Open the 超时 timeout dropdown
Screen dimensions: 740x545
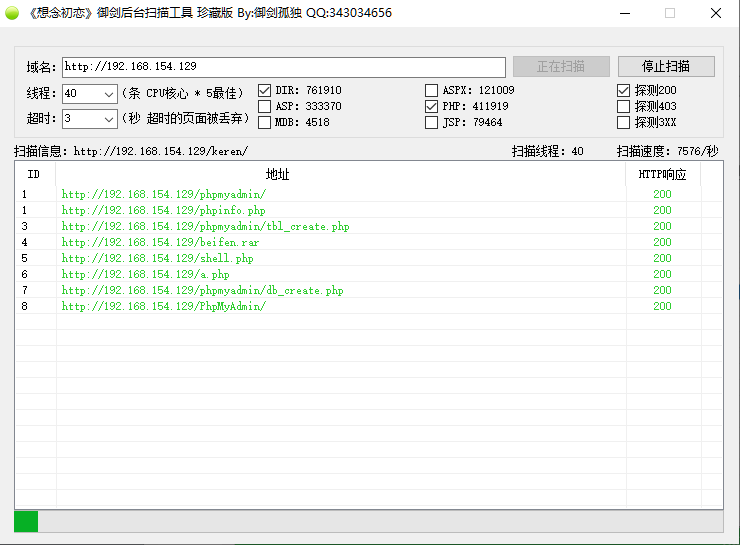109,119
